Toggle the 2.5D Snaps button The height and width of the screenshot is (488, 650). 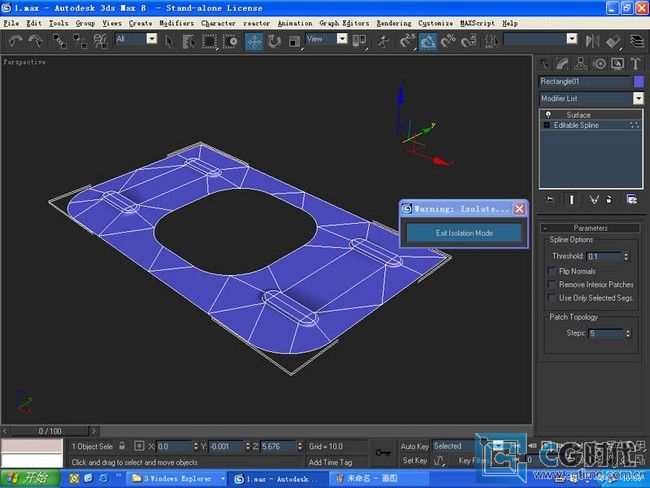407,41
